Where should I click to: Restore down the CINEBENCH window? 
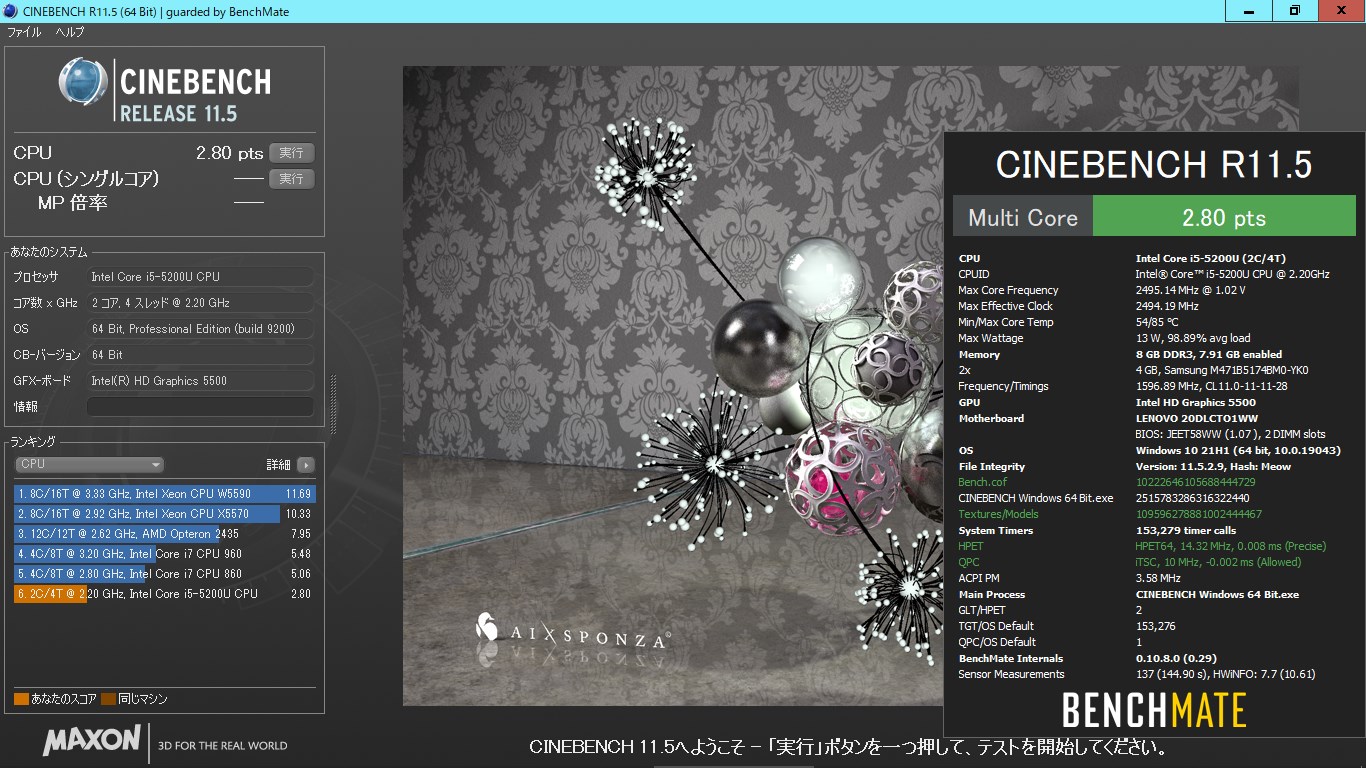pos(1295,10)
